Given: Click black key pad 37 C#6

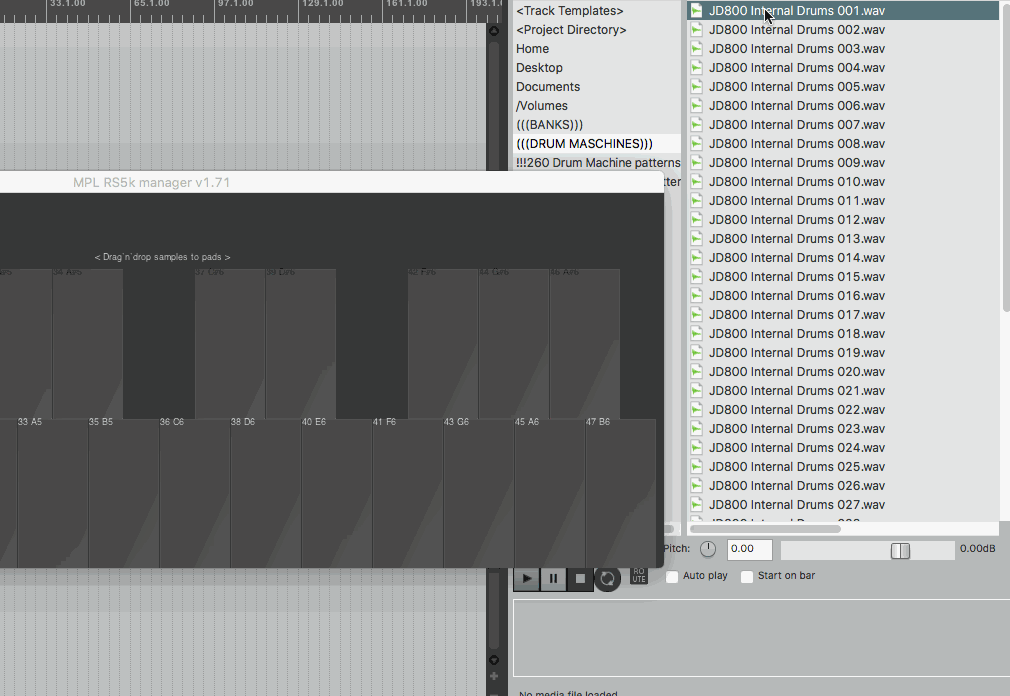Looking at the screenshot, I should click(x=230, y=344).
